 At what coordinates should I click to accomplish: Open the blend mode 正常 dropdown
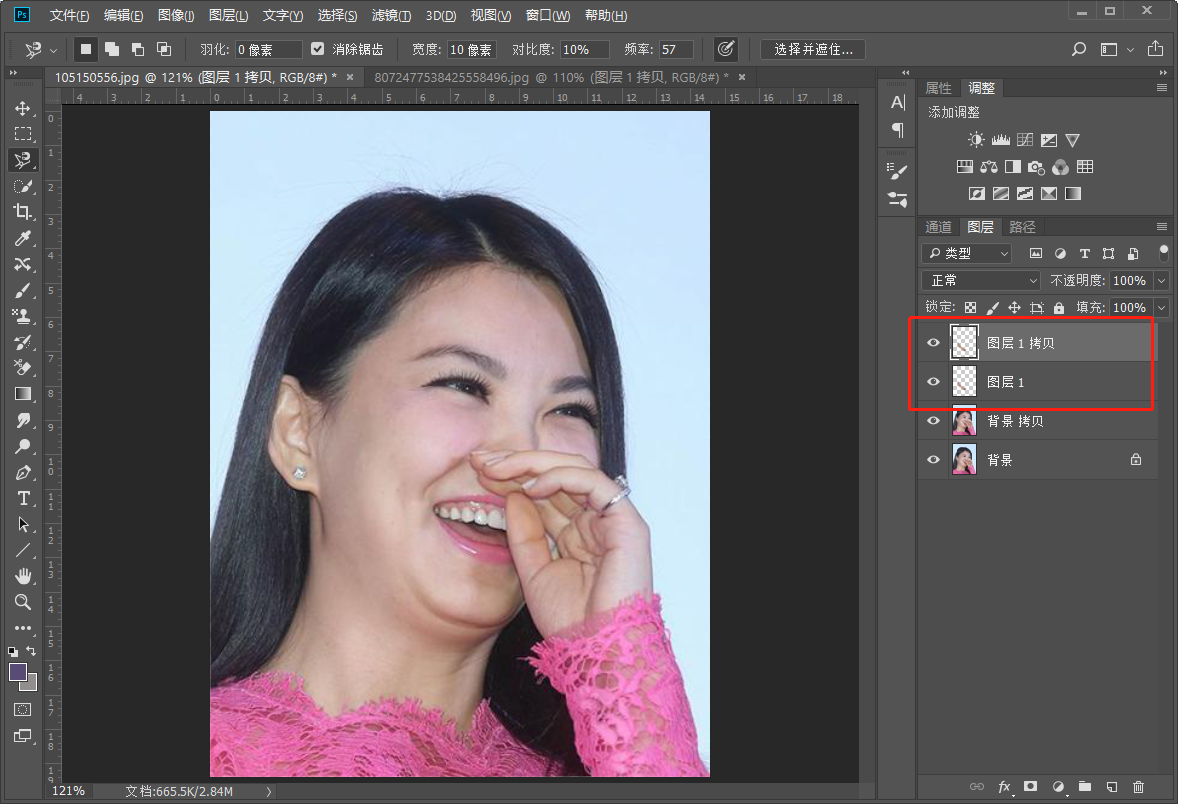tap(981, 281)
